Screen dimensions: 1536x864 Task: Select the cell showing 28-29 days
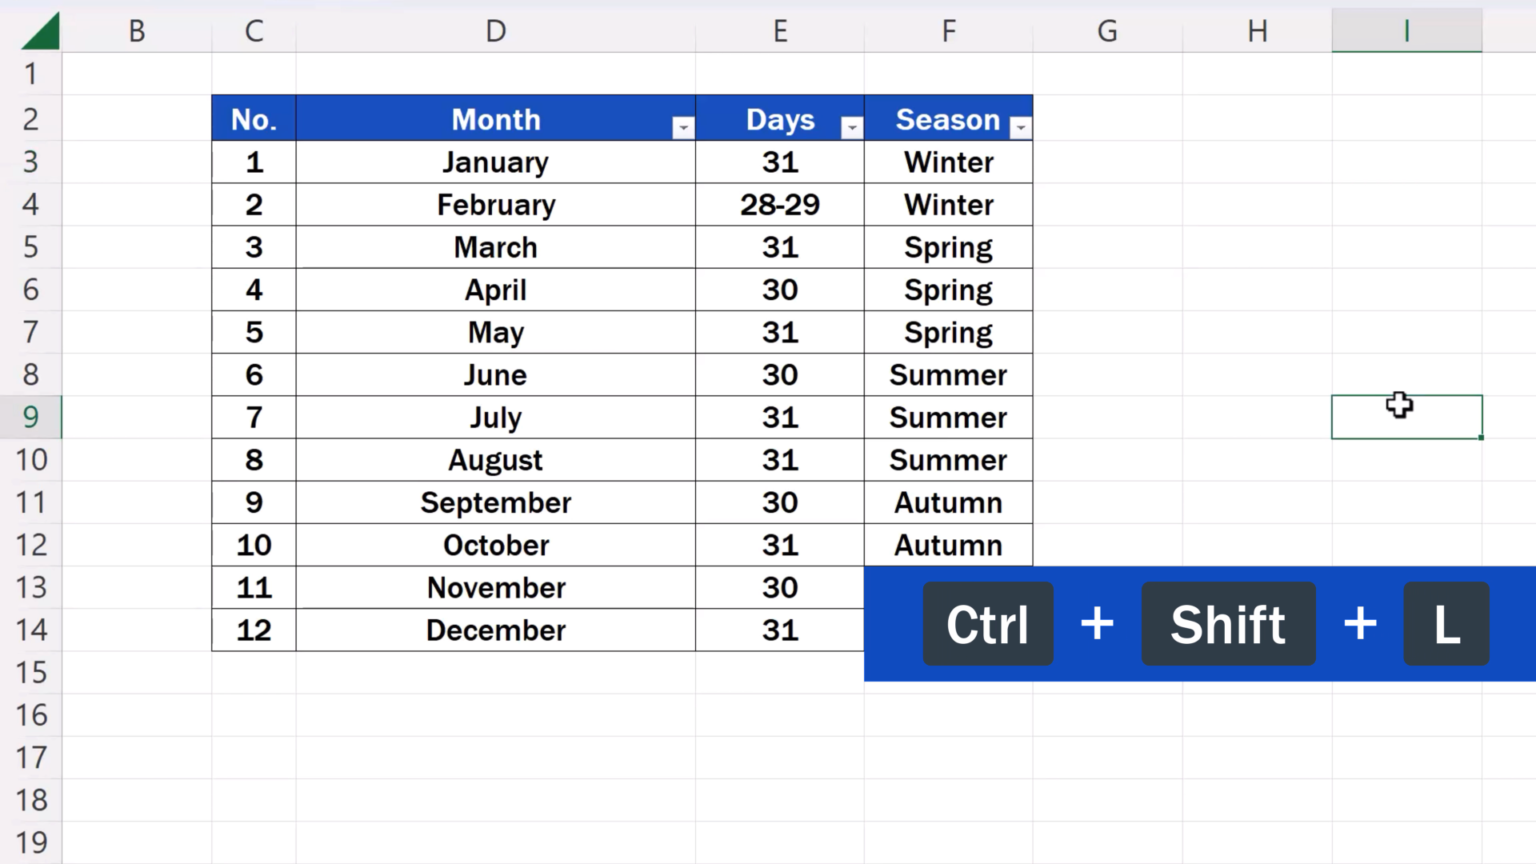780,204
